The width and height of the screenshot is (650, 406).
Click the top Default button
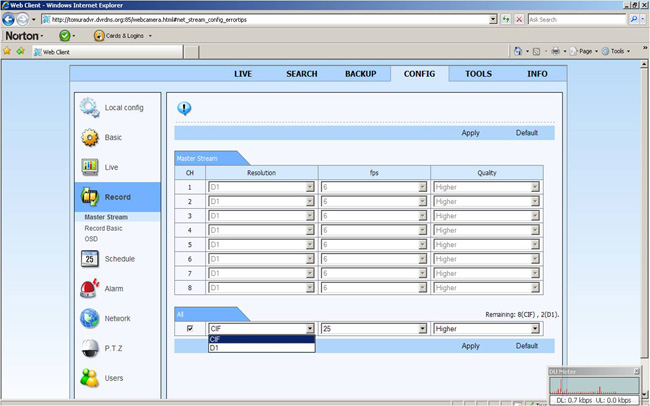527,133
